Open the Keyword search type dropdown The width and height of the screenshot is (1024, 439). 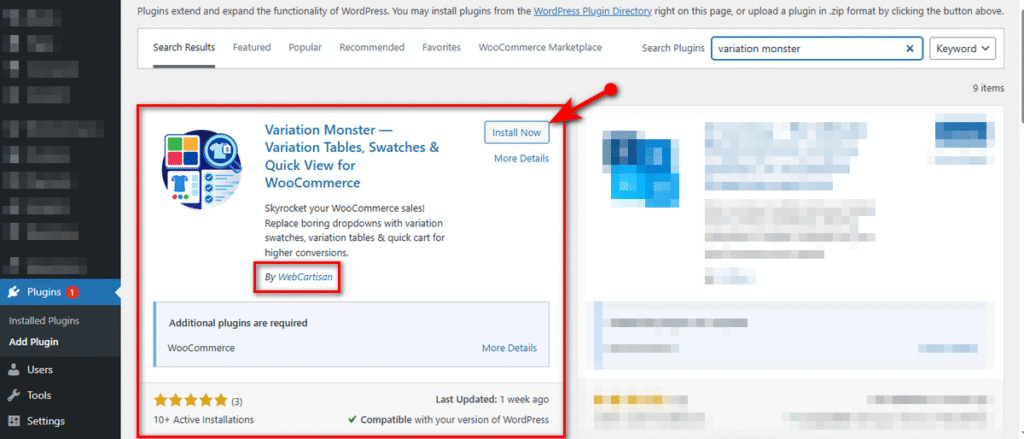click(962, 48)
